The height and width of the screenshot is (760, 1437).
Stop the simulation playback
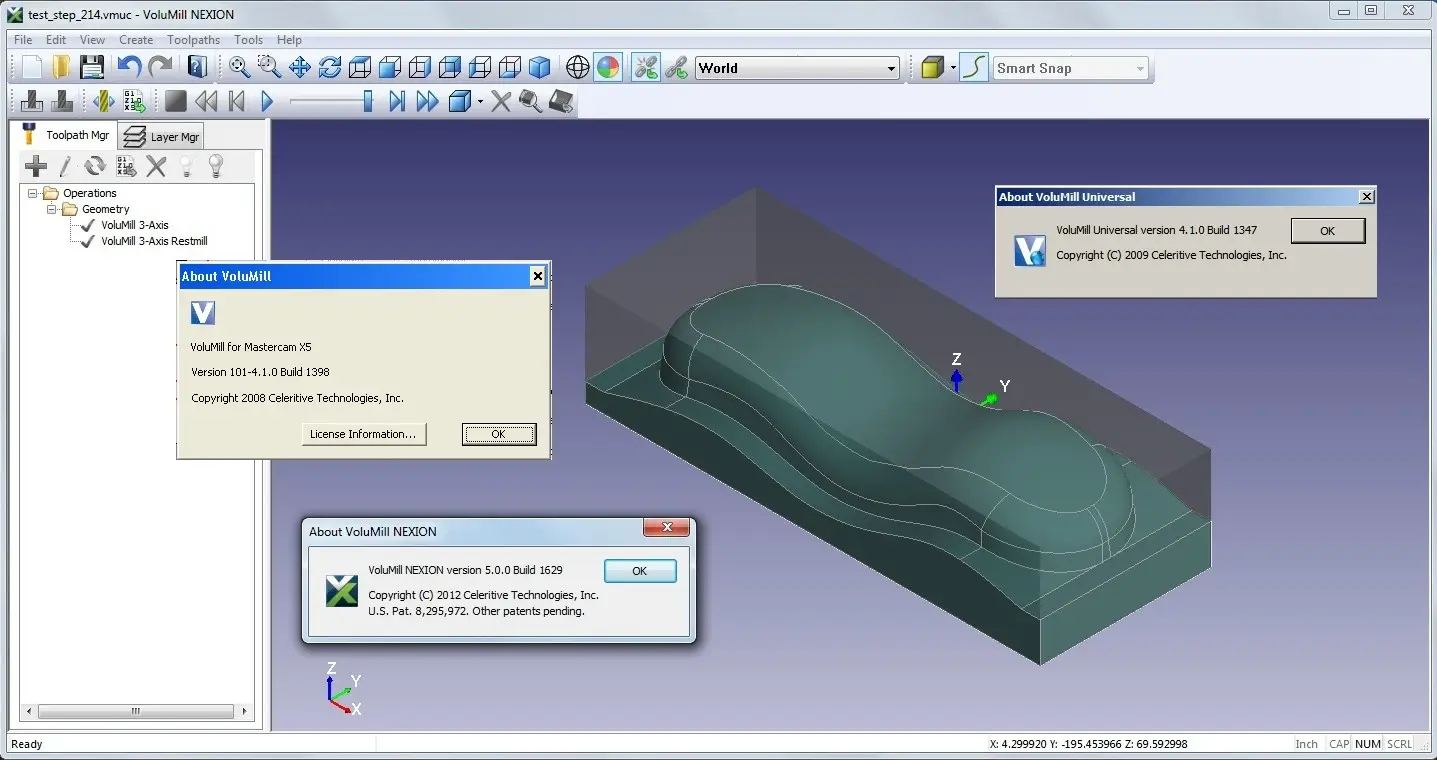[x=176, y=101]
